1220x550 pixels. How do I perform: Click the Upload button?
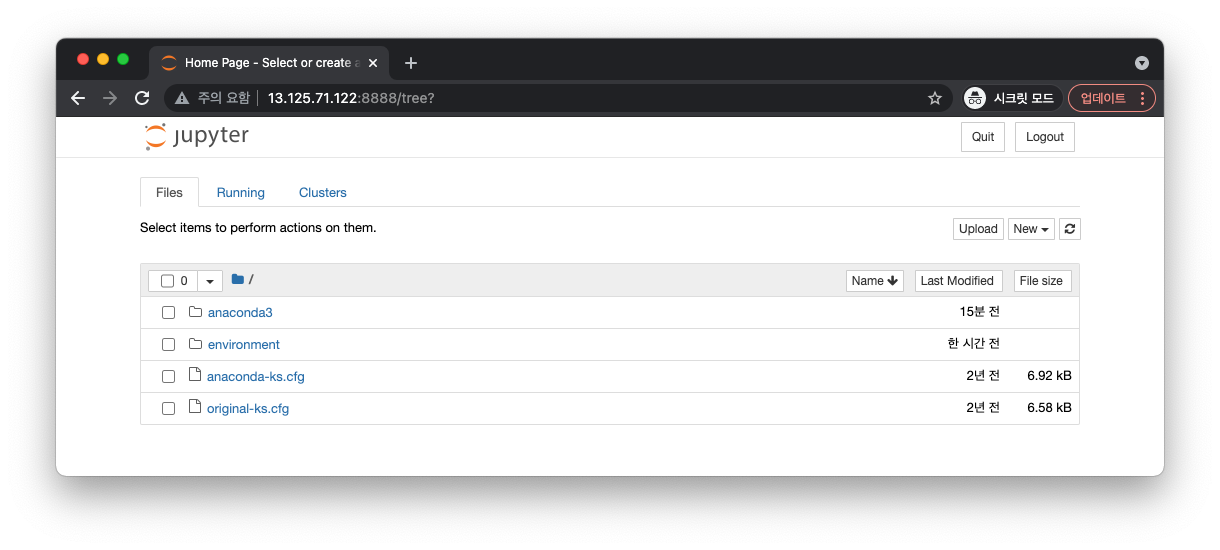[x=978, y=229]
